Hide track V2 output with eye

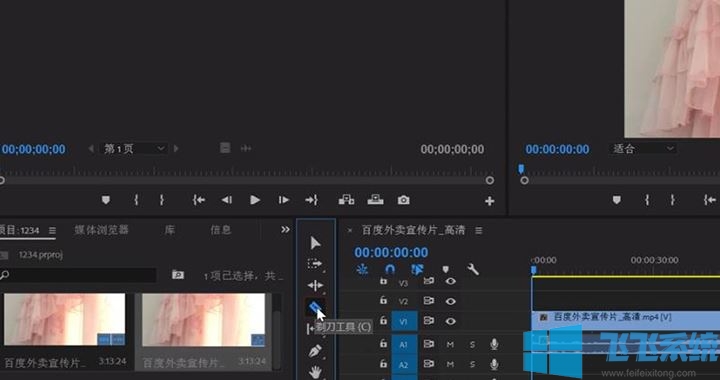(x=451, y=301)
